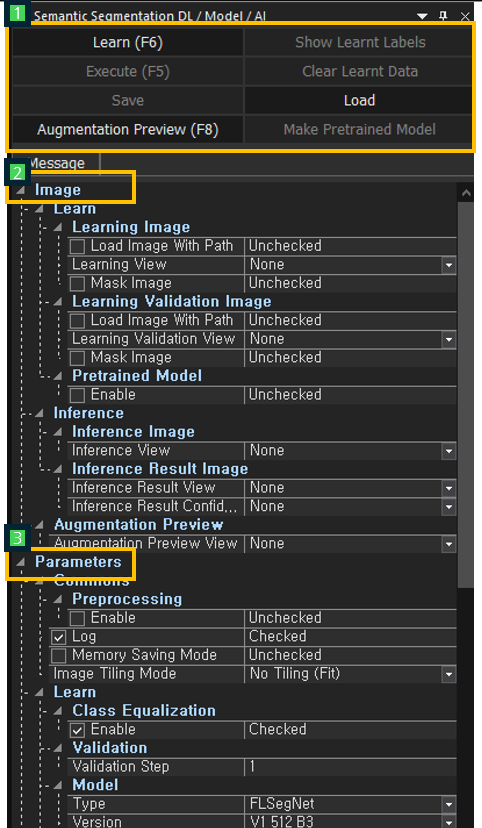Image resolution: width=482 pixels, height=828 pixels.
Task: Click the pin icon in panel title bar
Action: coord(443,16)
